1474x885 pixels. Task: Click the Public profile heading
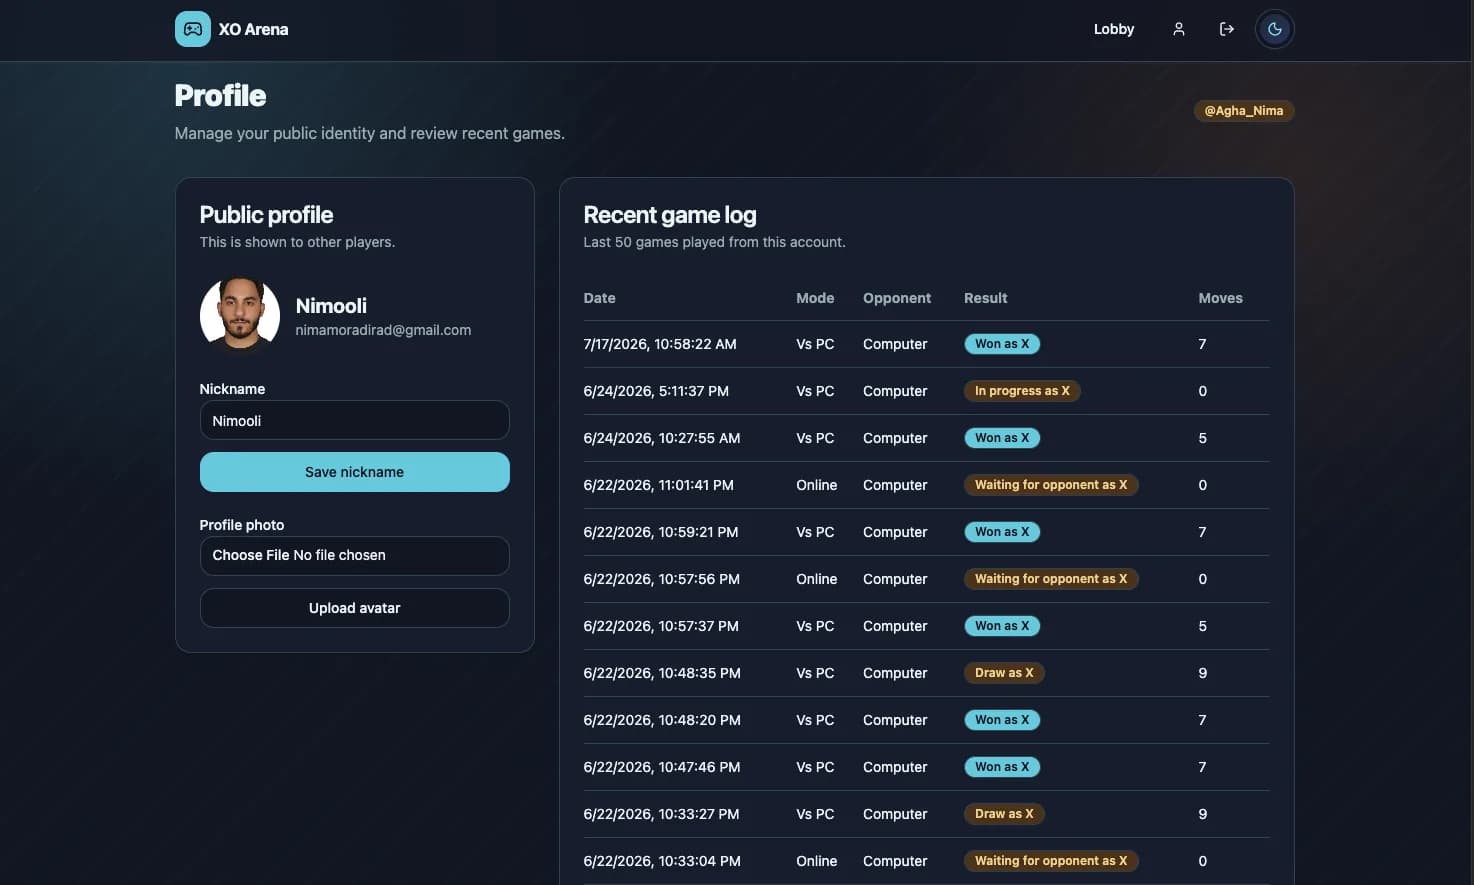tap(266, 215)
